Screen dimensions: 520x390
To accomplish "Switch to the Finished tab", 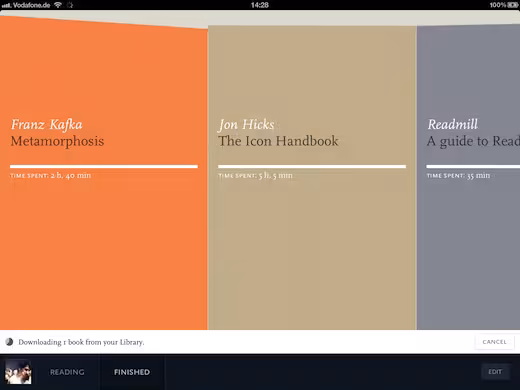I will coord(132,372).
